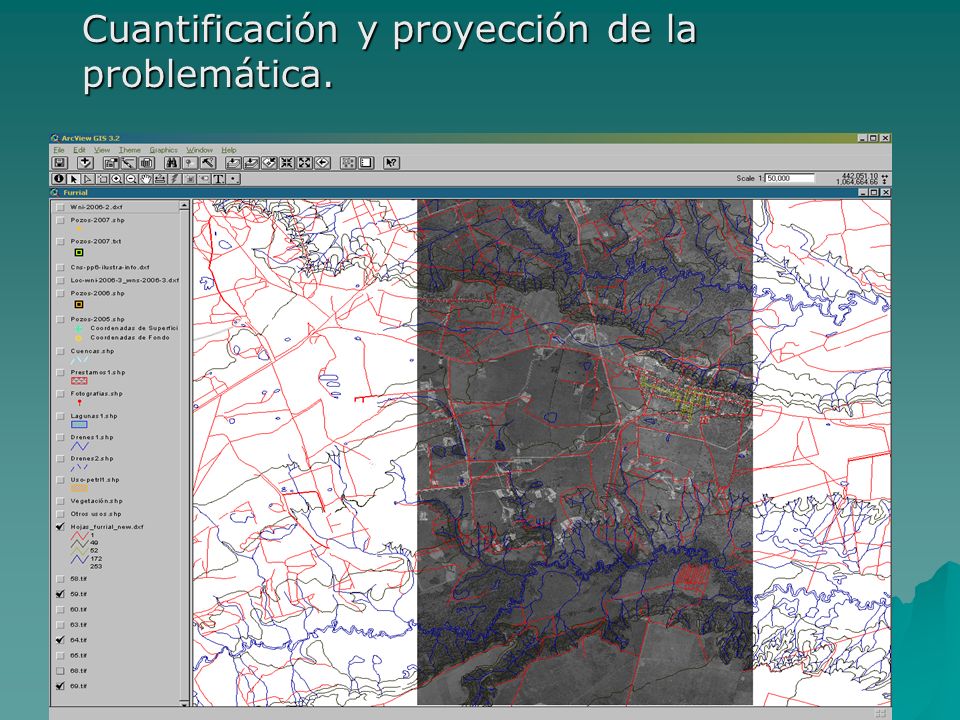Click Zoom to Previous Extent icon
960x720 pixels.
point(323,163)
